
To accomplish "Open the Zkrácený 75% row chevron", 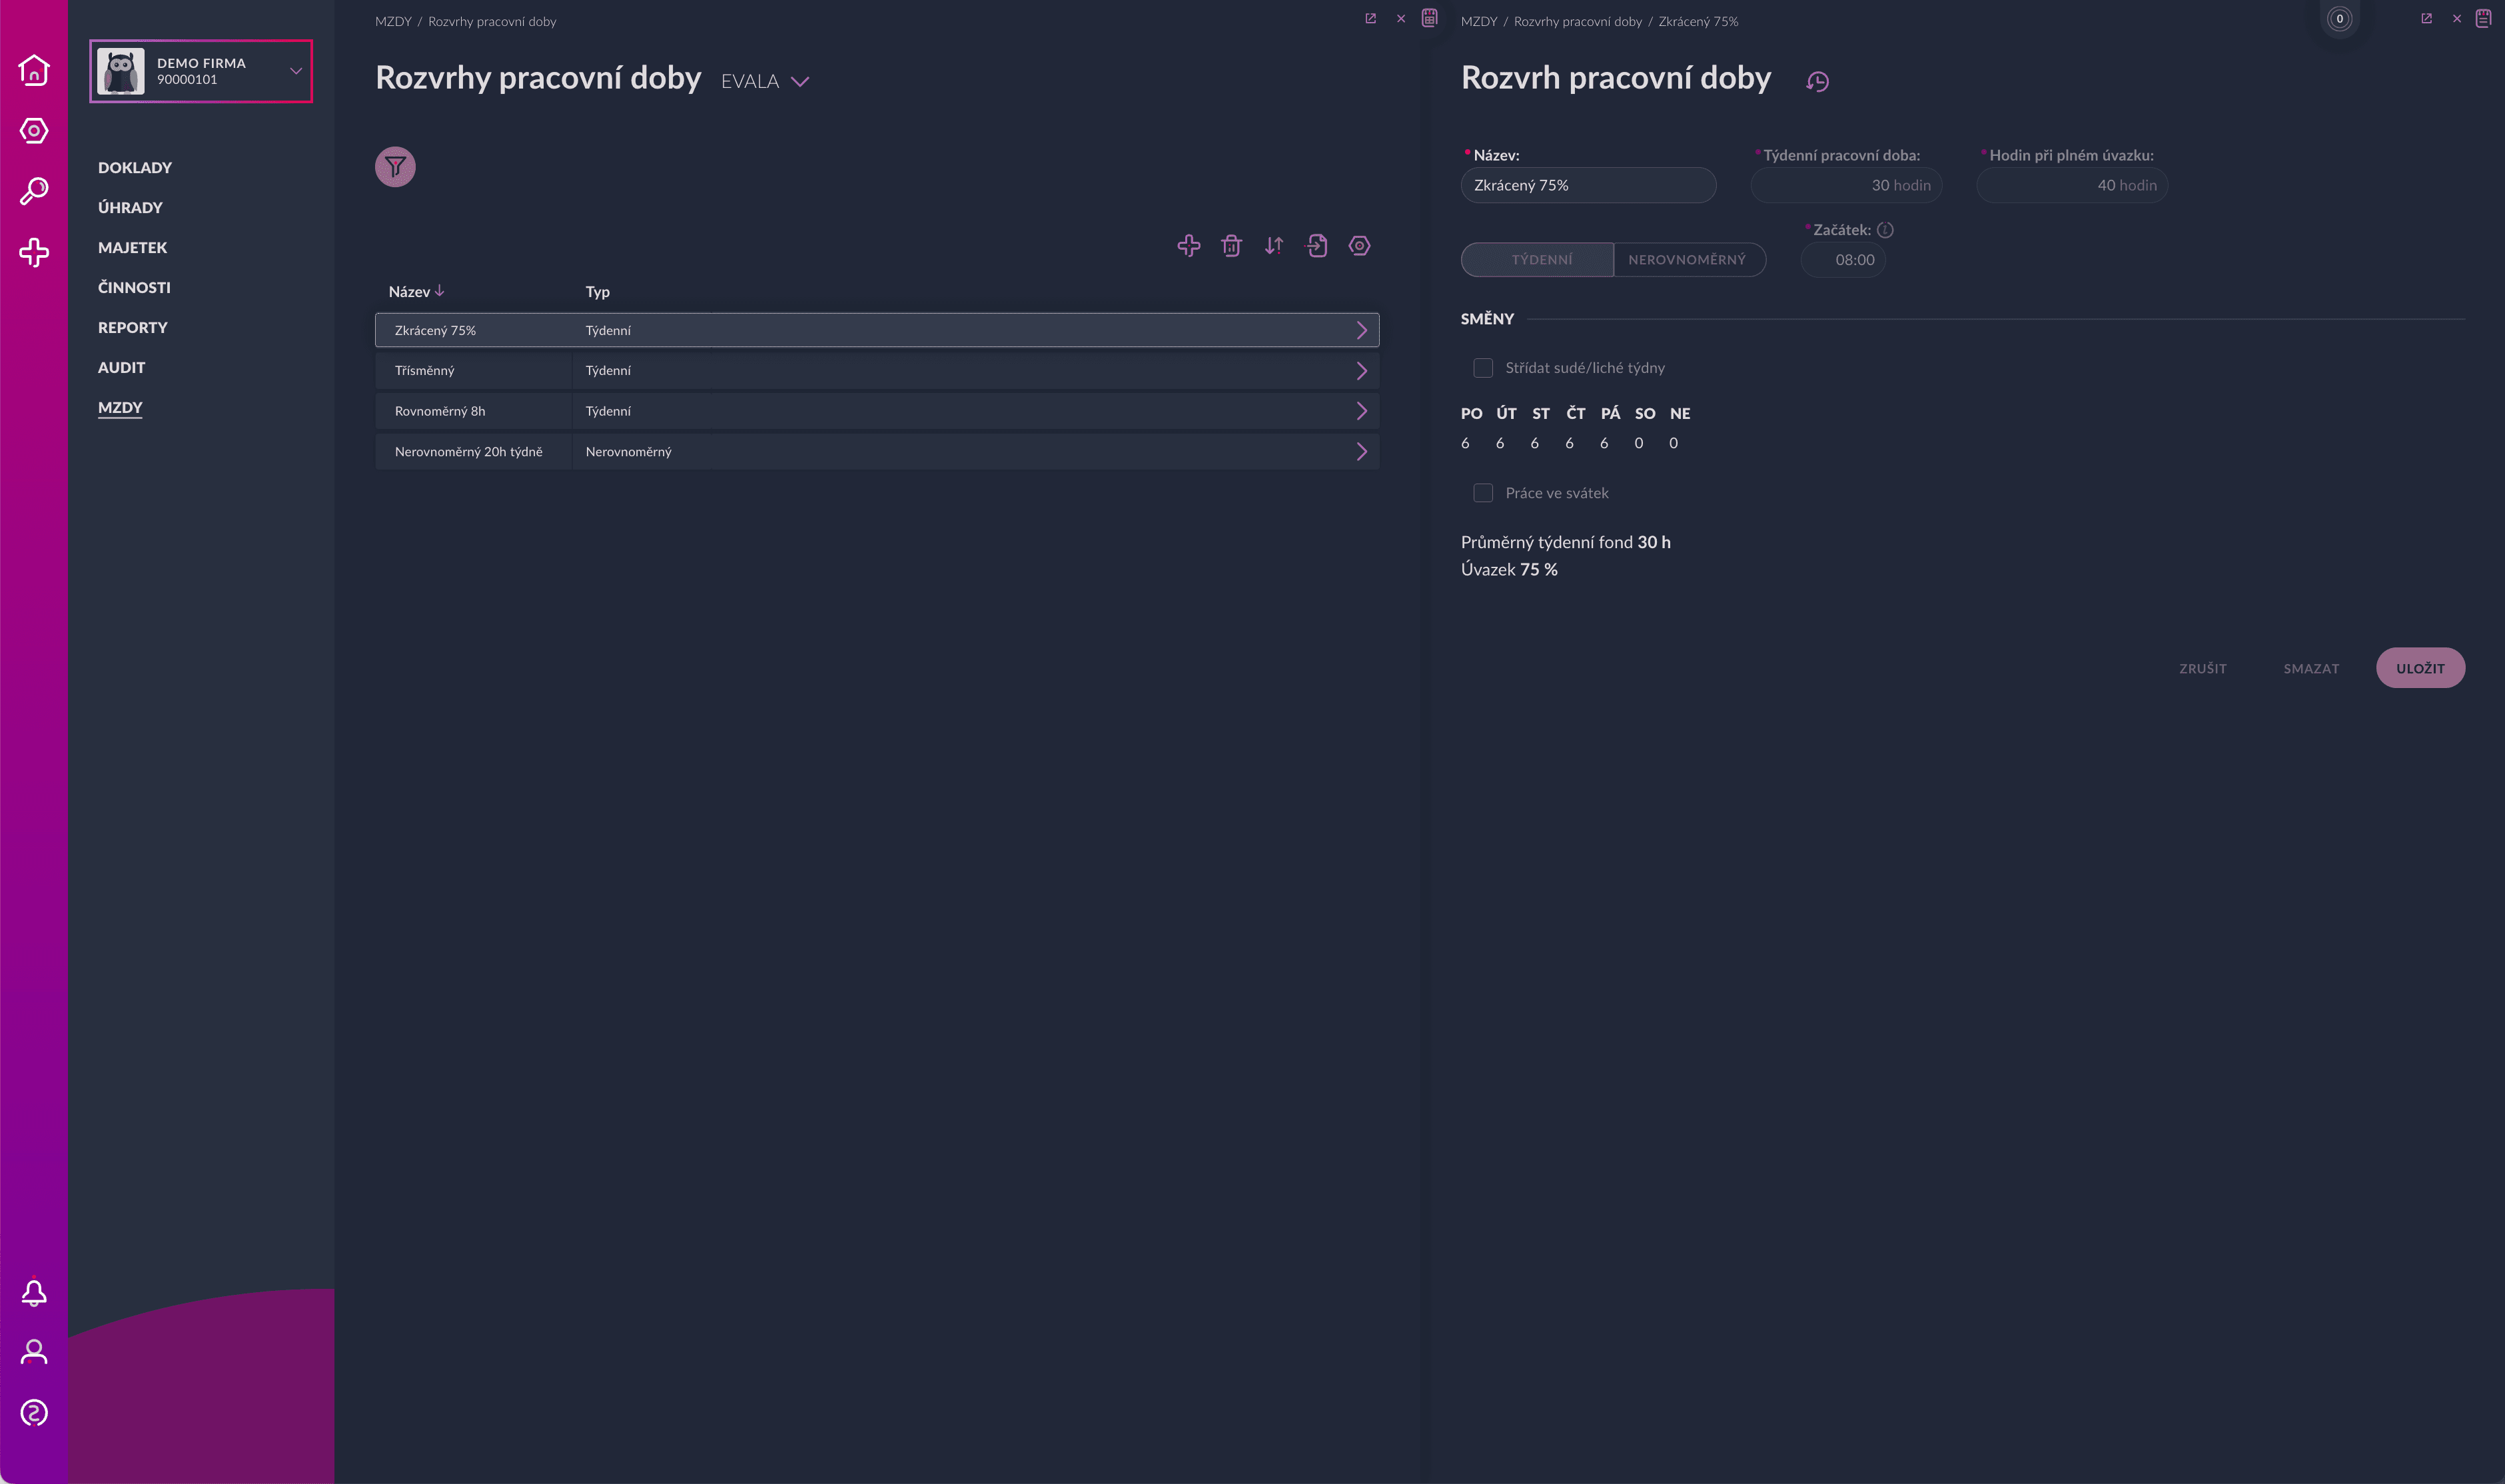I will tap(1361, 330).
